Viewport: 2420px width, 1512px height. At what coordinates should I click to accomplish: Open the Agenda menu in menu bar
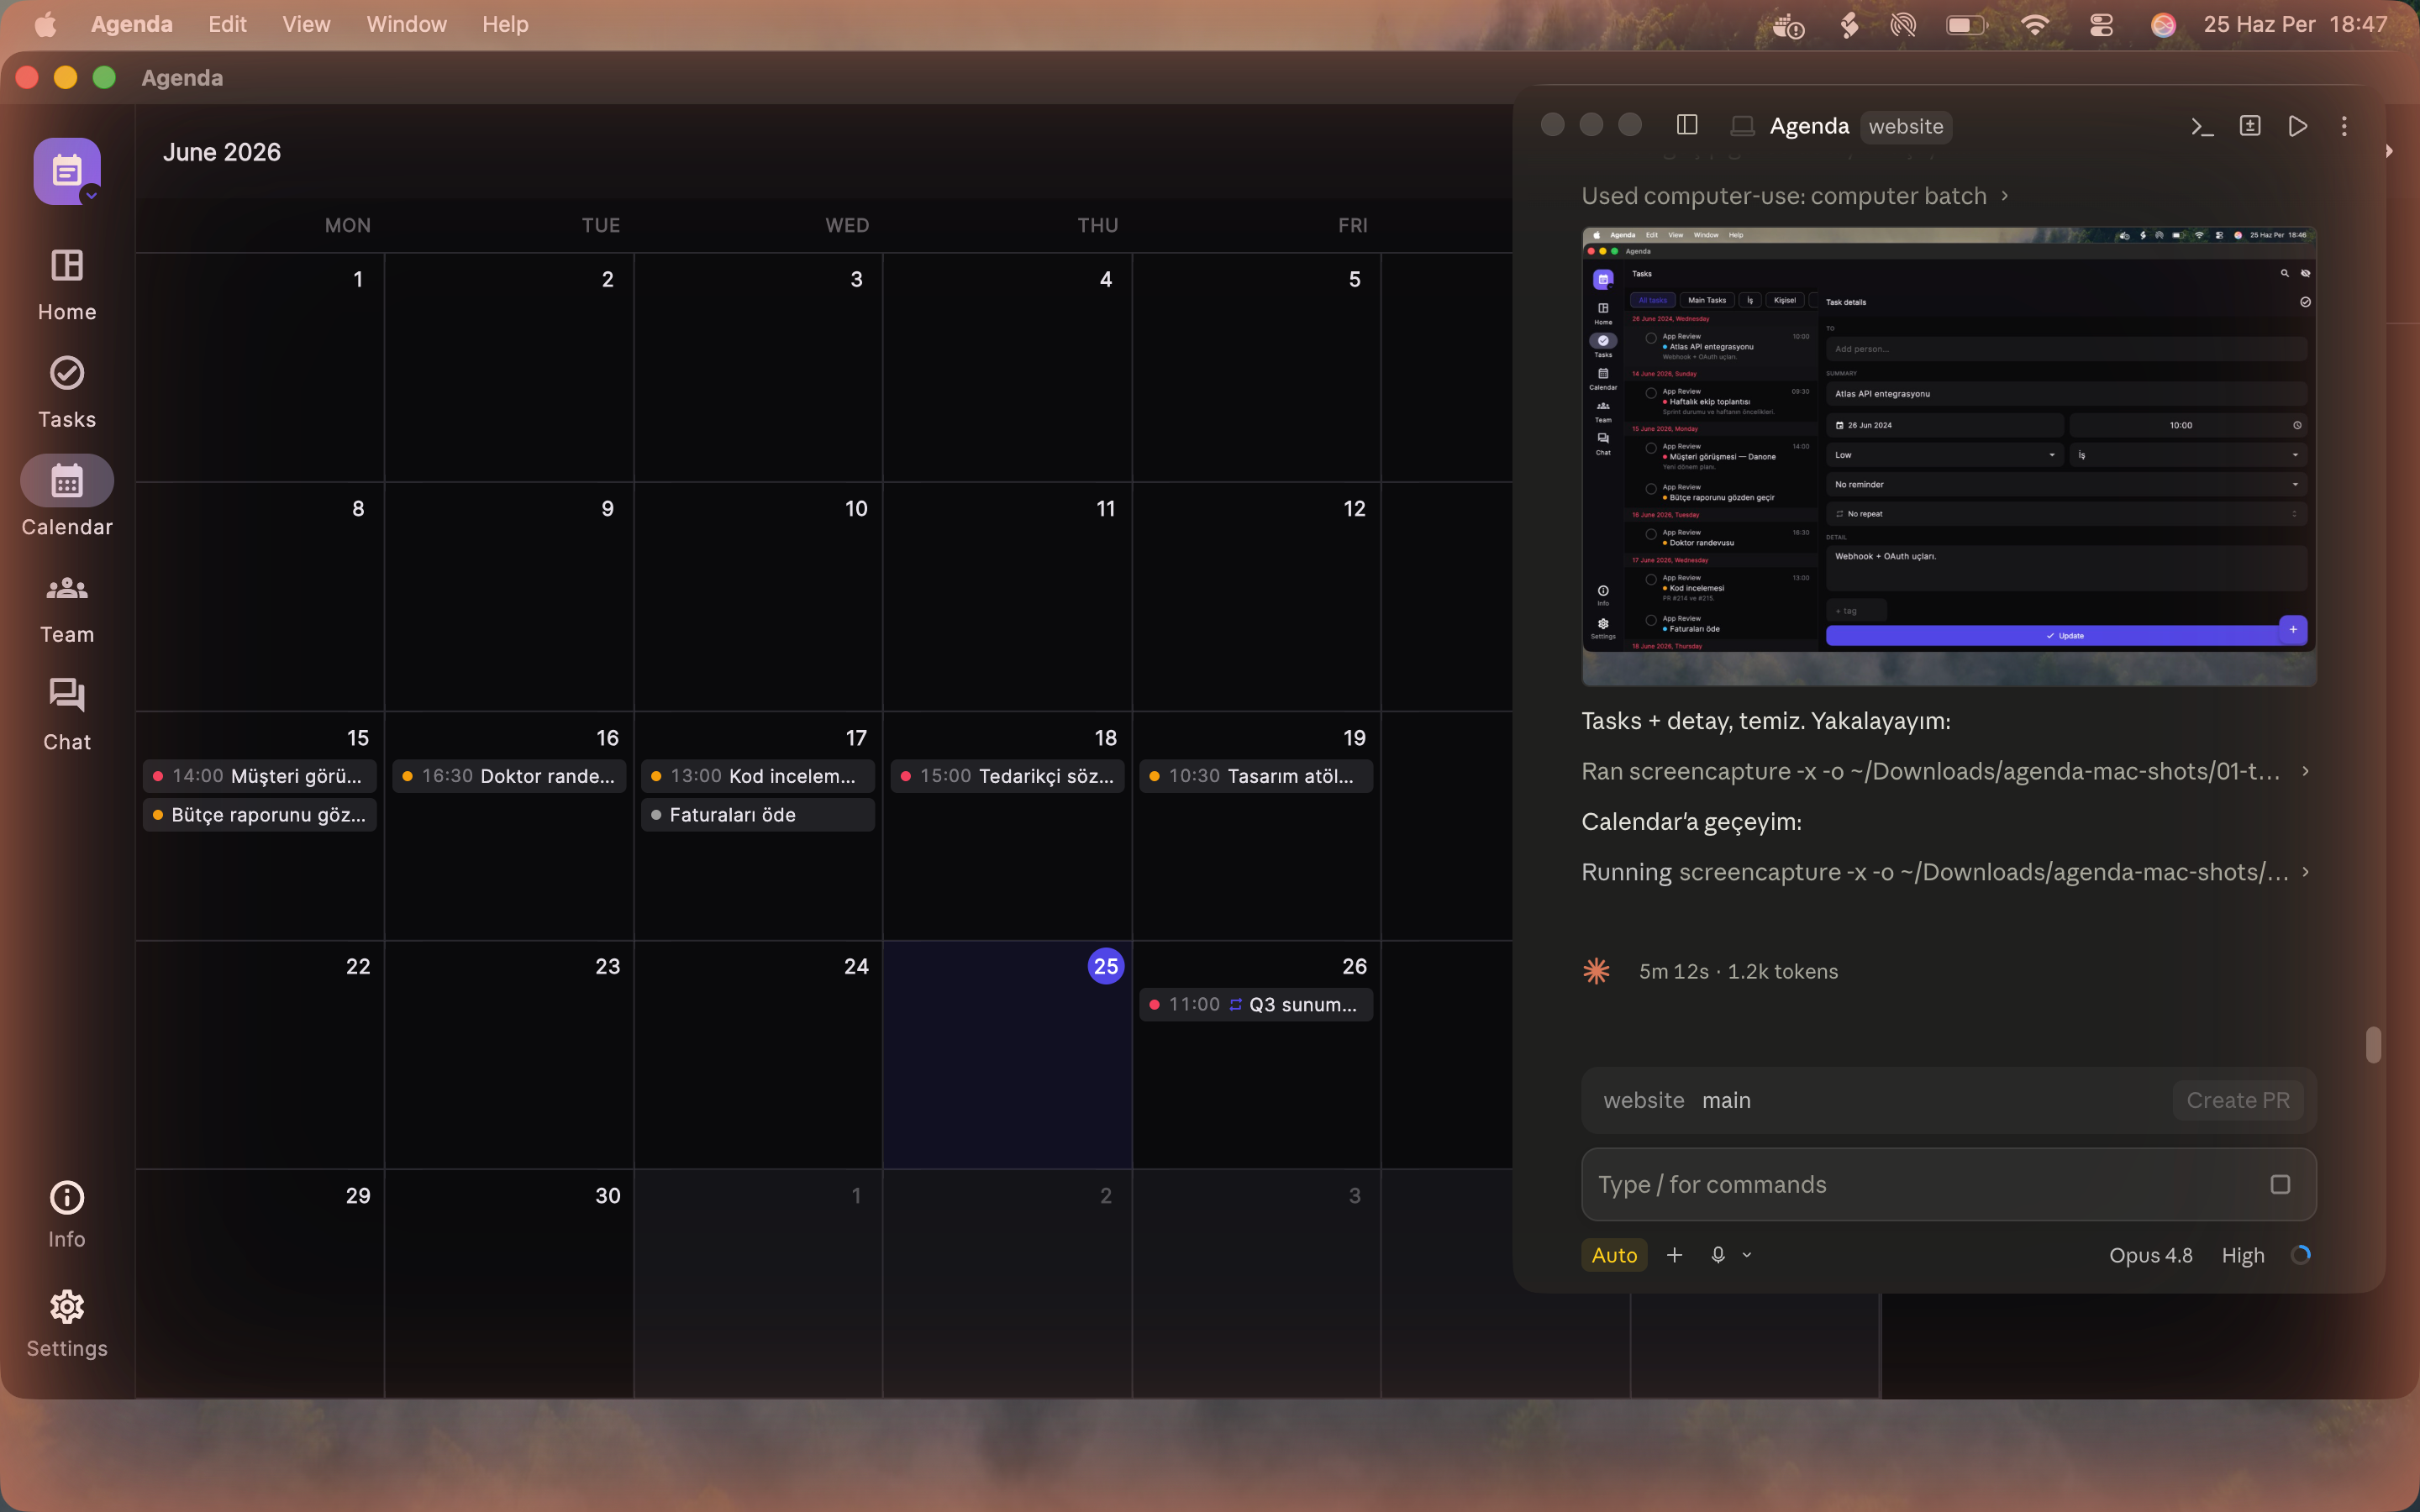coord(131,24)
